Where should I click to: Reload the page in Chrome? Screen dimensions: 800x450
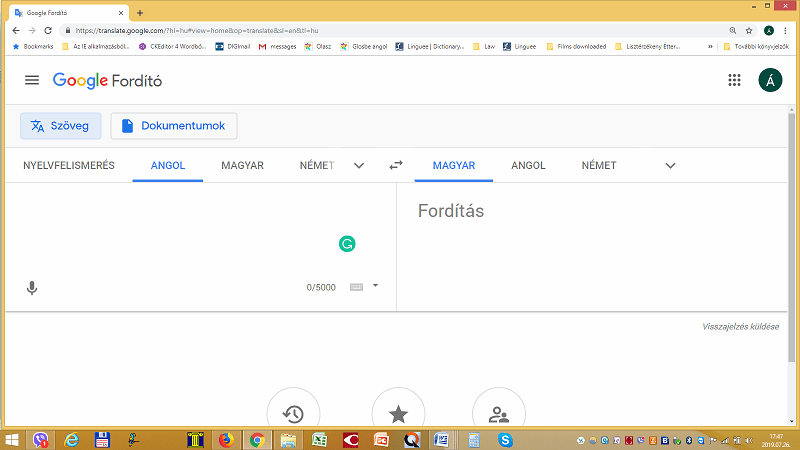(x=48, y=31)
